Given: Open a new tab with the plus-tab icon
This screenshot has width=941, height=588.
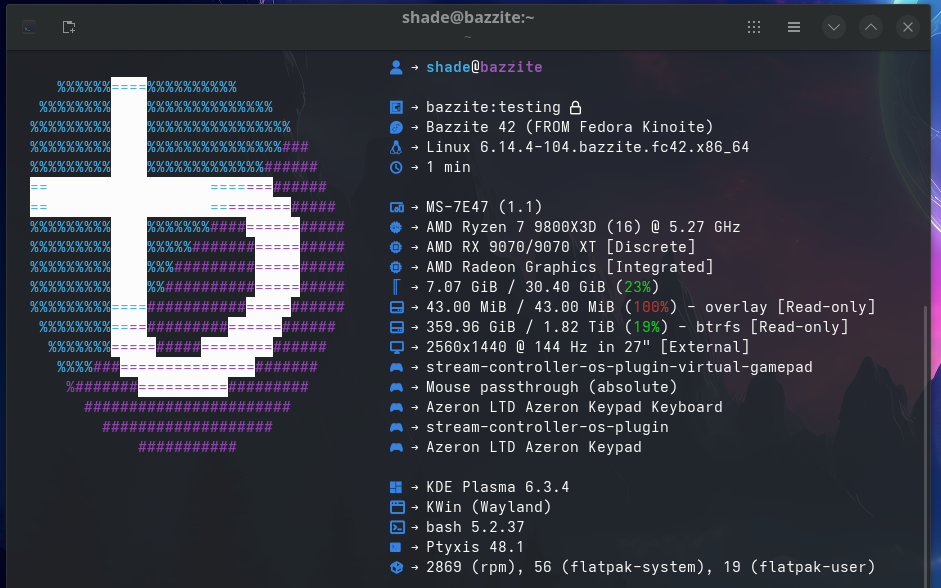Looking at the screenshot, I should (x=69, y=27).
